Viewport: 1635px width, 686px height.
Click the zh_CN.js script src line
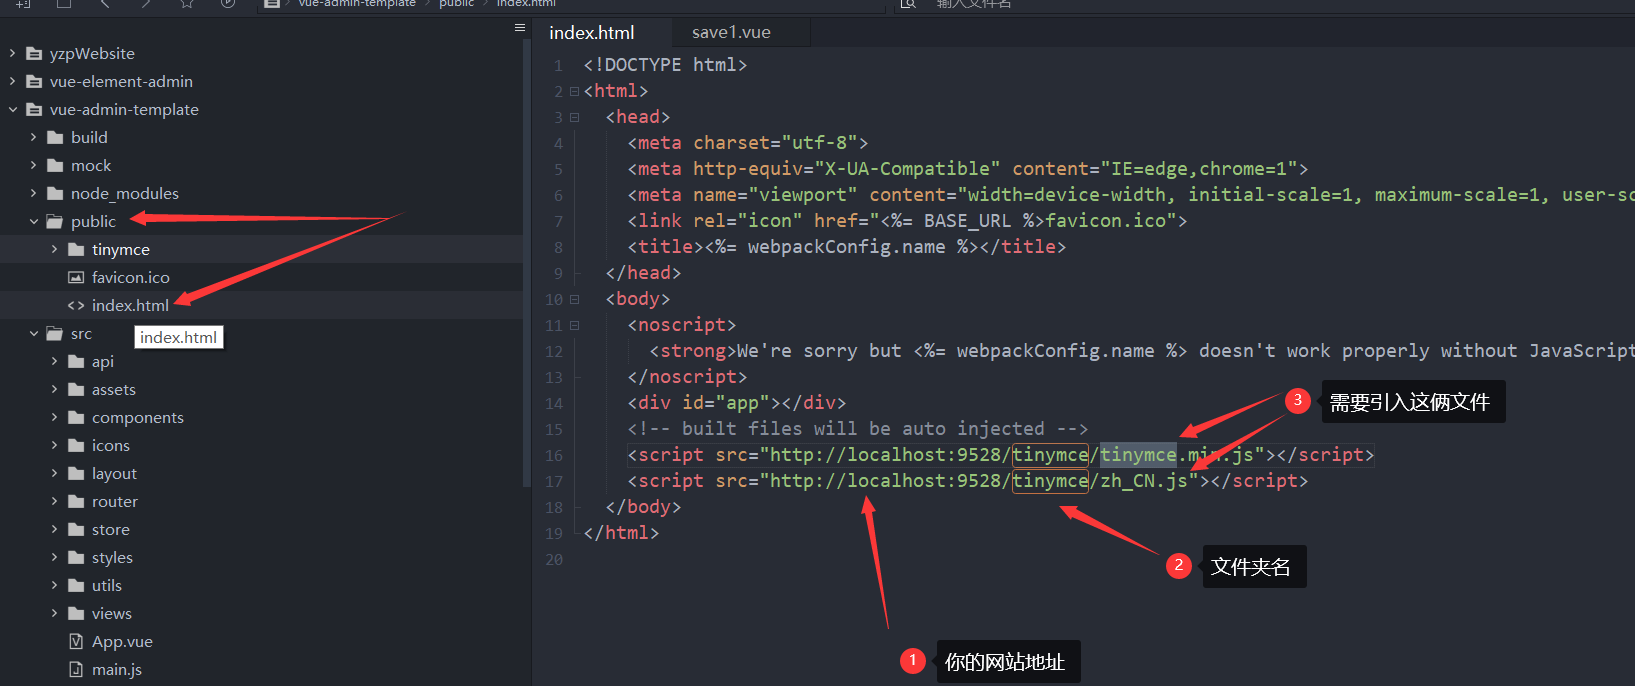pos(967,481)
